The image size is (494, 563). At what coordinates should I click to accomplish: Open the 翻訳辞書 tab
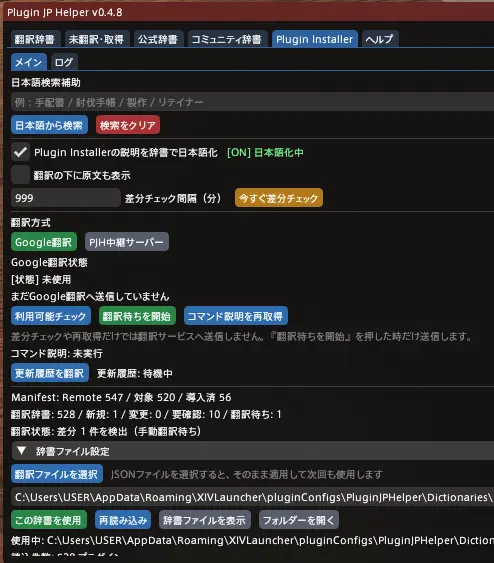35,39
